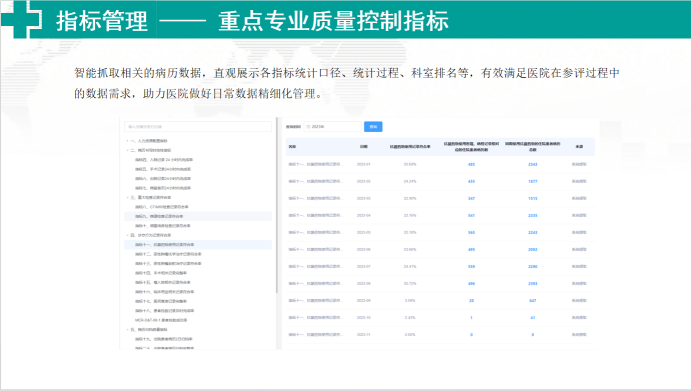Click the tree panel vertical scrollbar
The width and height of the screenshot is (691, 391).
pyautogui.click(x=277, y=205)
